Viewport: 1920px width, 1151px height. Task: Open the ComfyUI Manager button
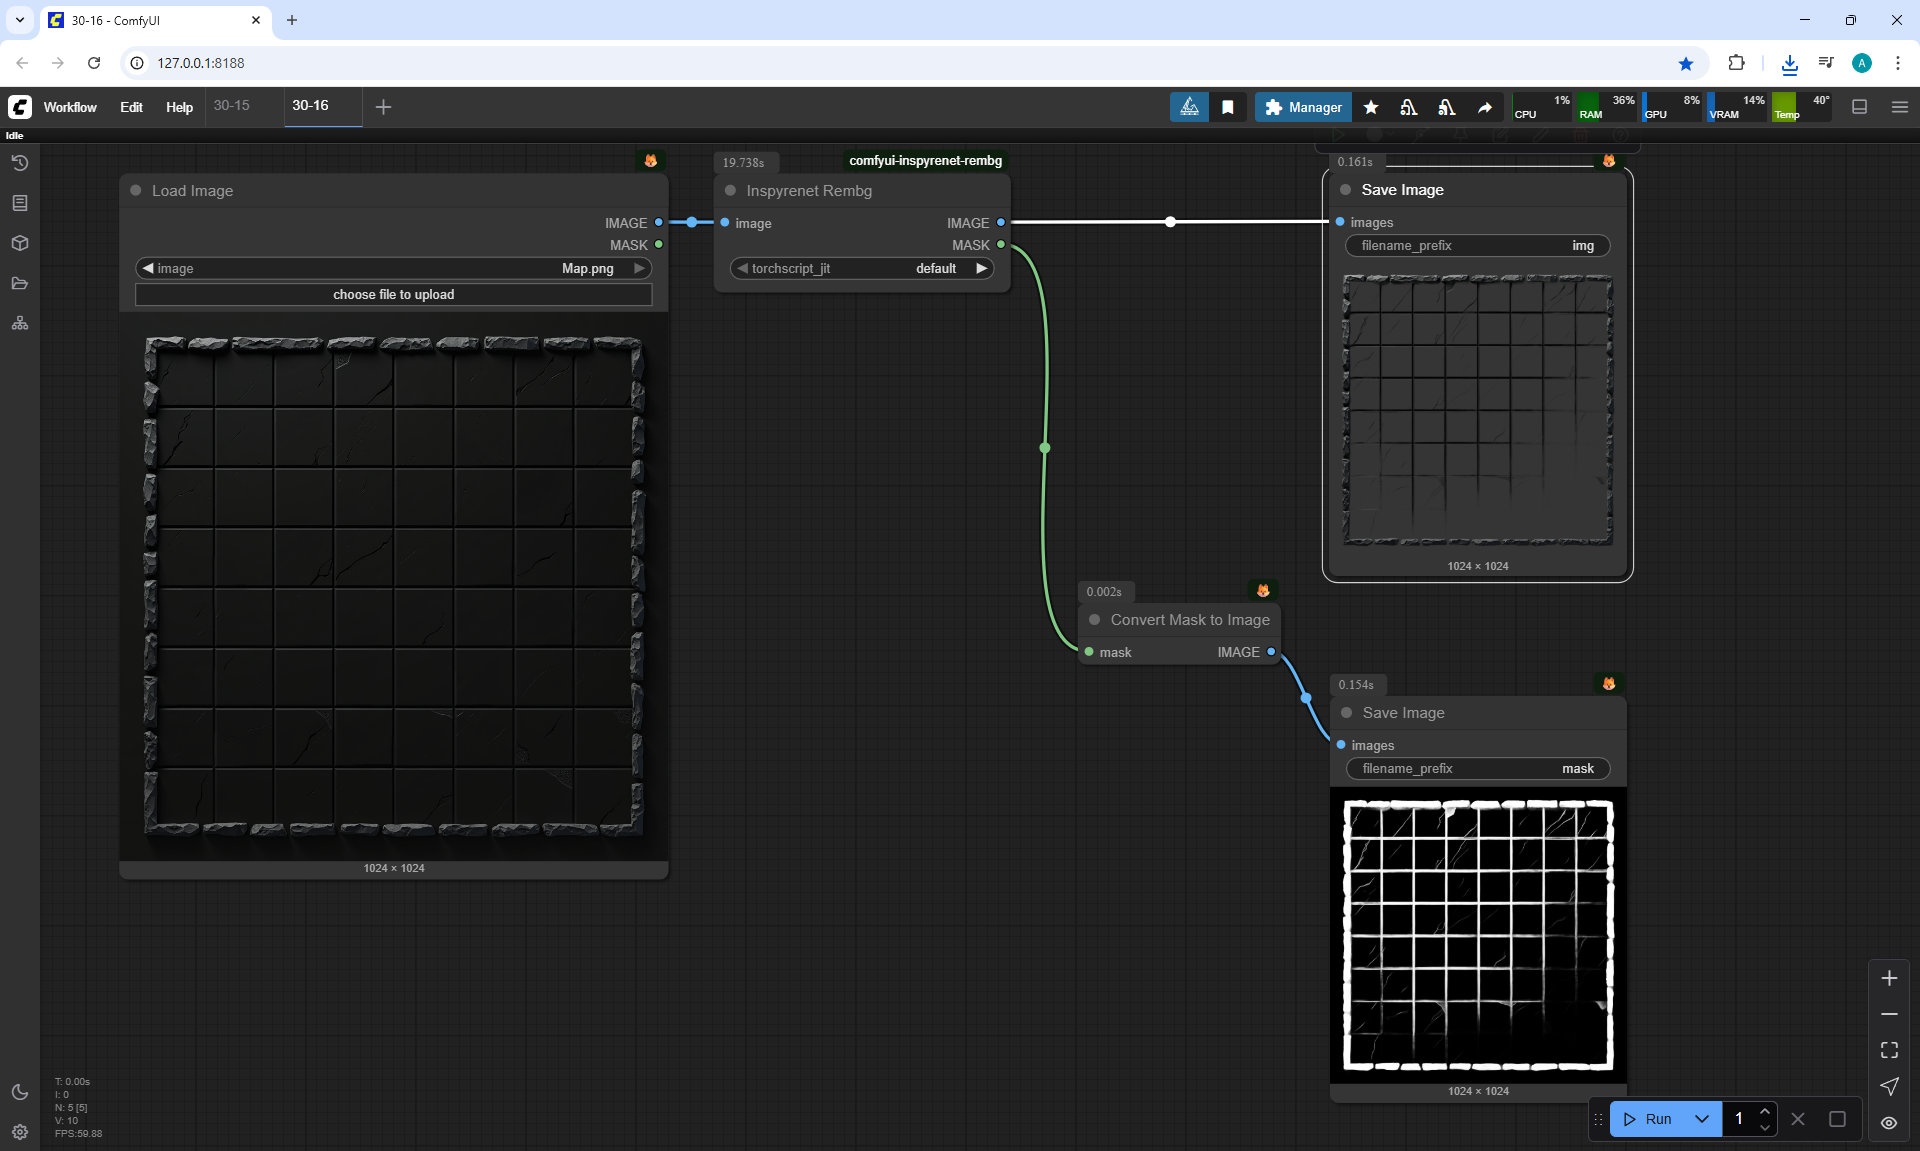tap(1303, 107)
